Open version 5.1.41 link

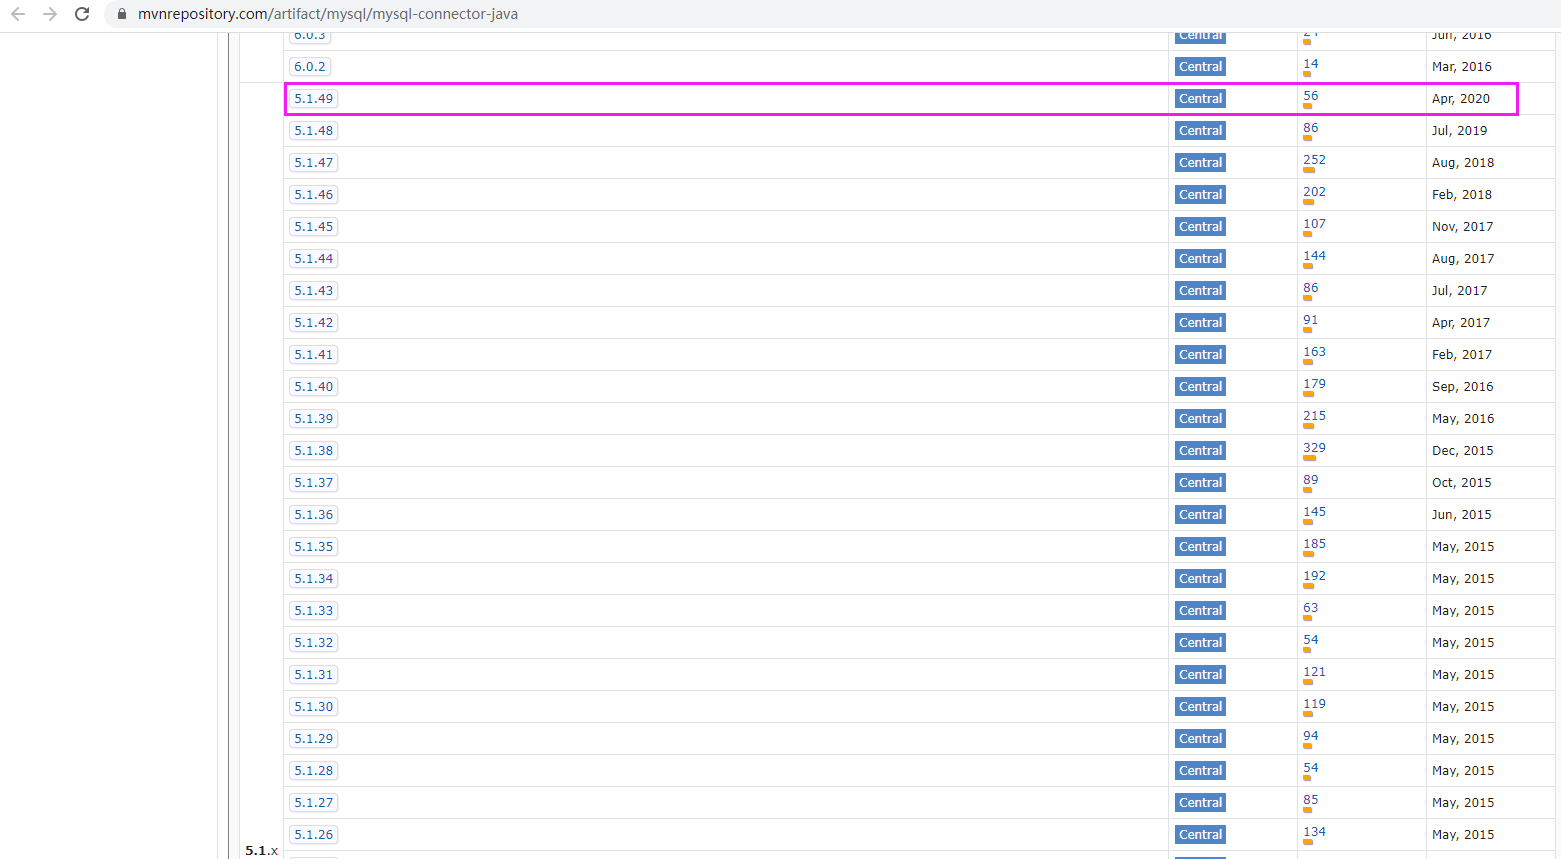[x=314, y=355]
